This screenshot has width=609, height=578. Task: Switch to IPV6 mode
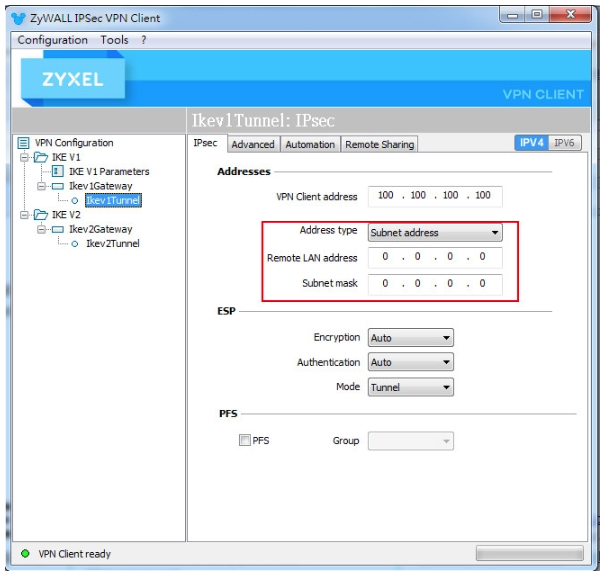pyautogui.click(x=564, y=143)
